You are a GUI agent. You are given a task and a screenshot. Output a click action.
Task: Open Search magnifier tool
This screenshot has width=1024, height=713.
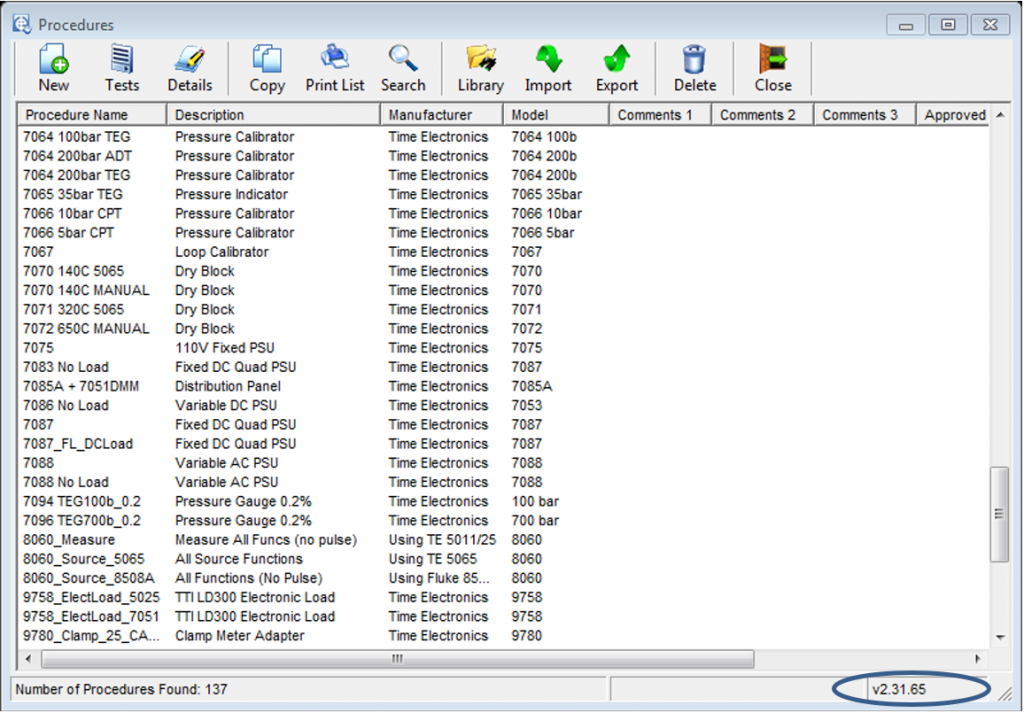click(x=403, y=60)
